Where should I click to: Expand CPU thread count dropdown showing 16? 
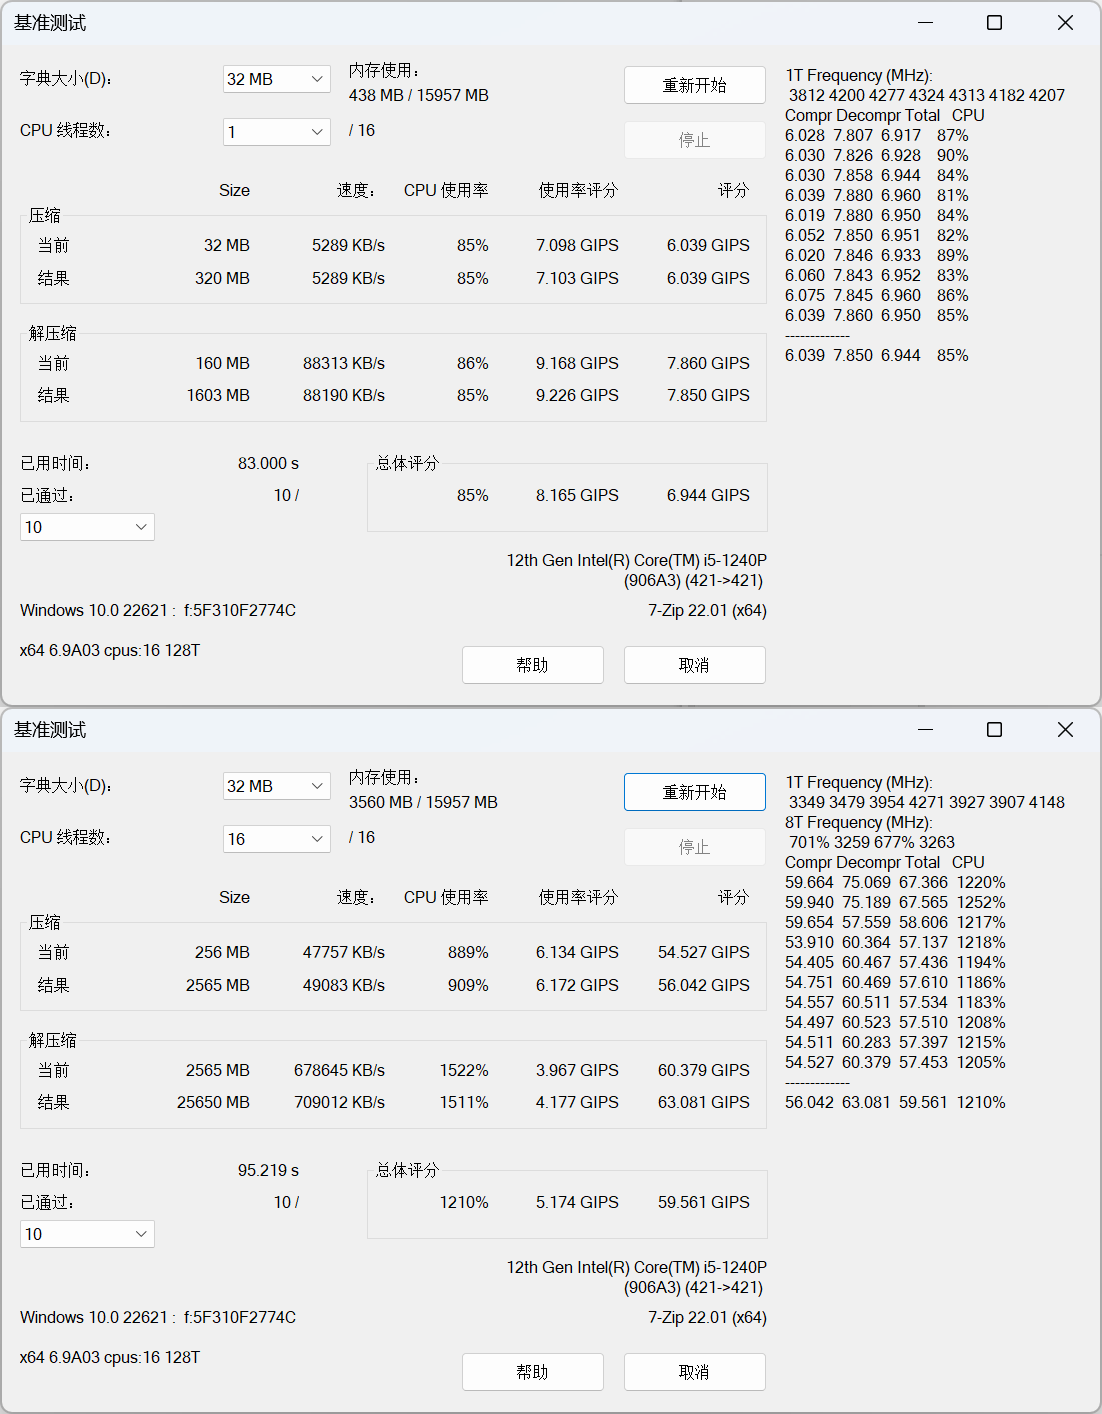pos(276,839)
